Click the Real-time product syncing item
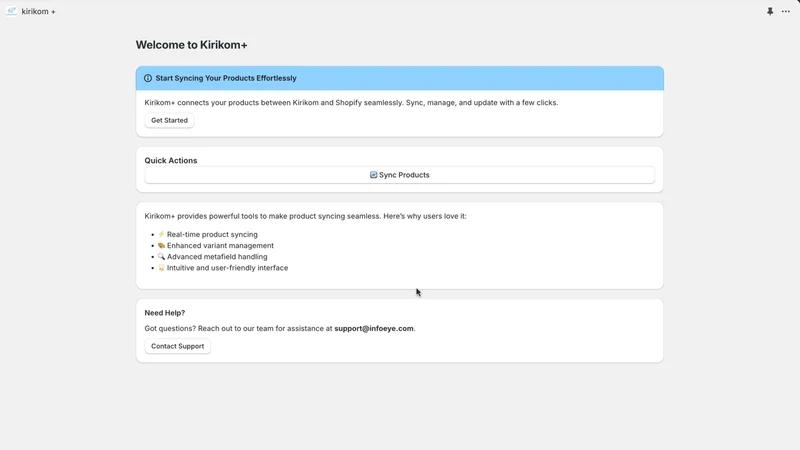This screenshot has height=450, width=800. coord(212,234)
